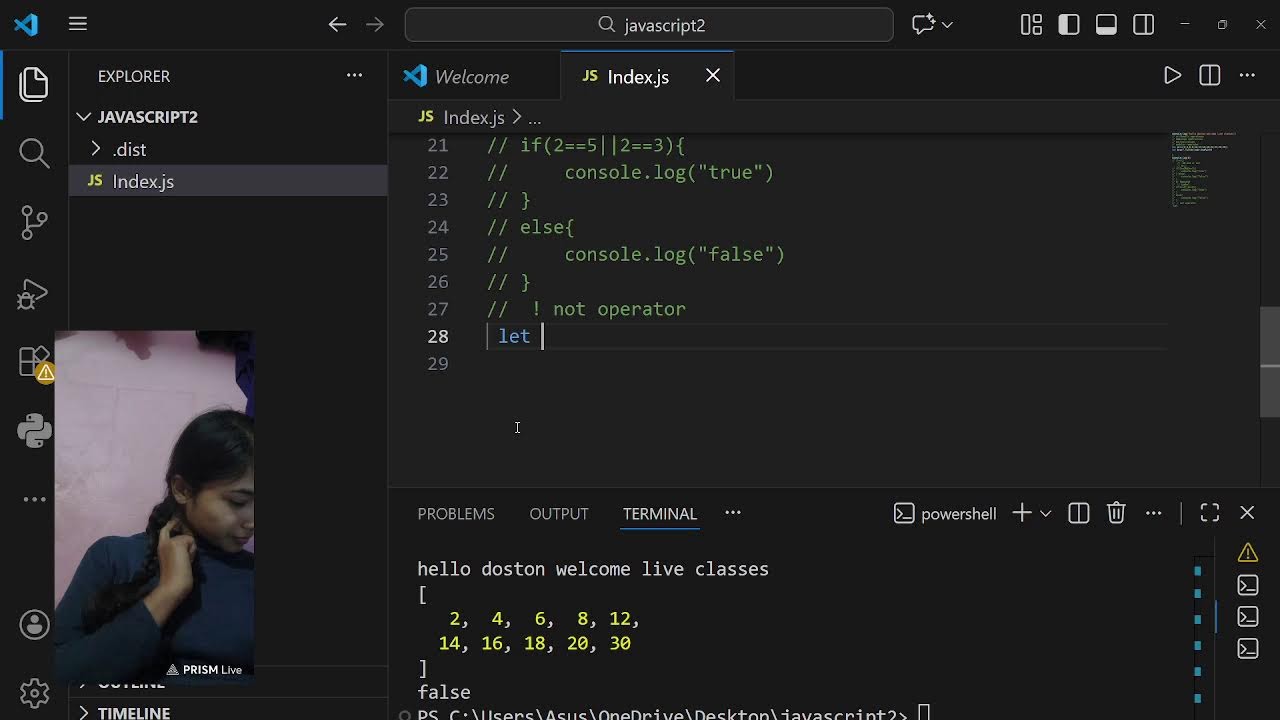Open terminal more actions menu
Viewport: 1280px width, 720px height.
pyautogui.click(x=1154, y=513)
